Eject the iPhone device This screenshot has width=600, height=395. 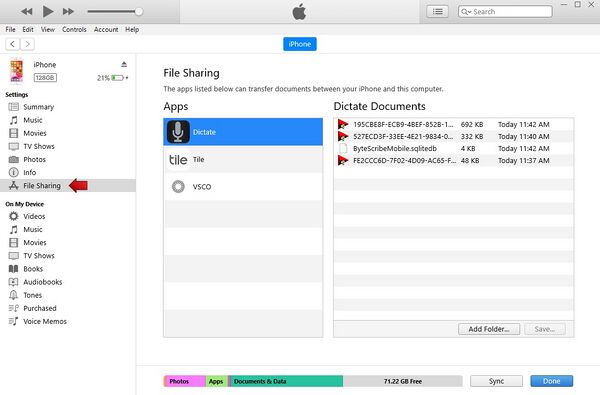coord(124,64)
